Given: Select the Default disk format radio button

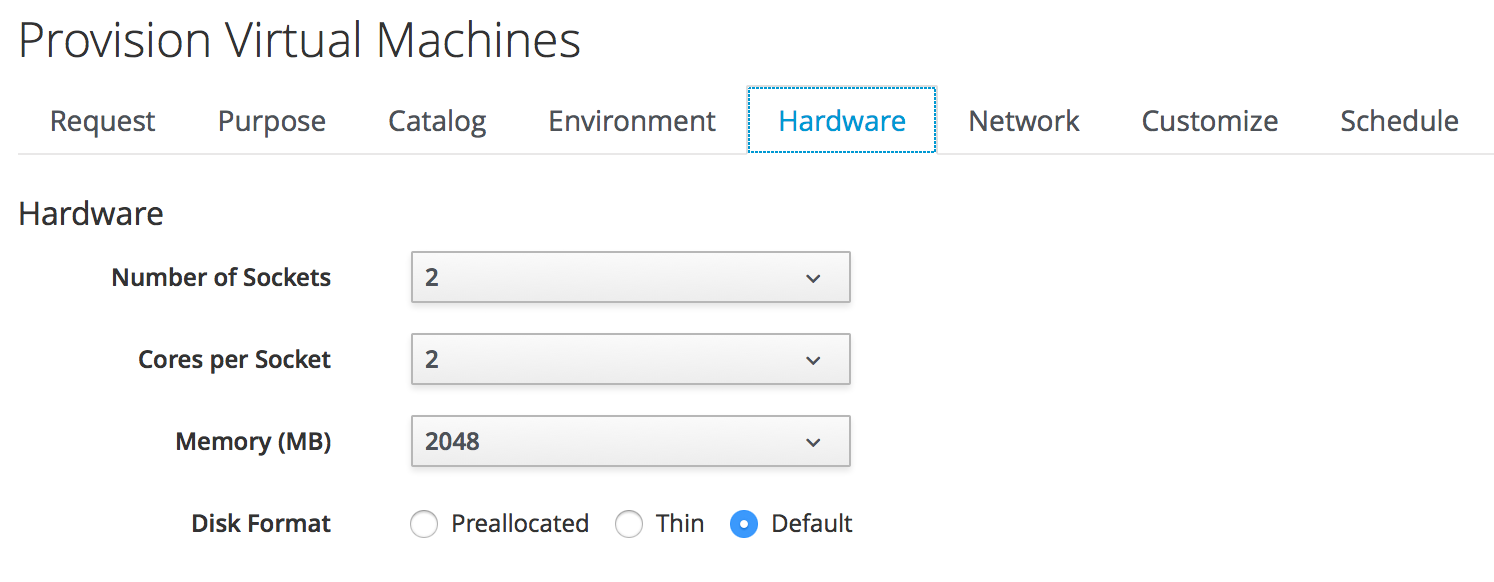Looking at the screenshot, I should click(744, 524).
